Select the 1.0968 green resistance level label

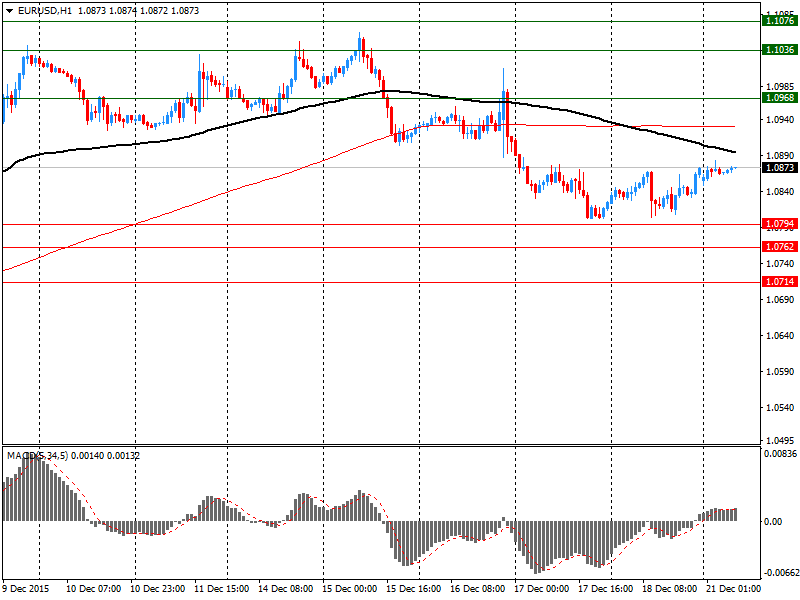pyautogui.click(x=779, y=97)
